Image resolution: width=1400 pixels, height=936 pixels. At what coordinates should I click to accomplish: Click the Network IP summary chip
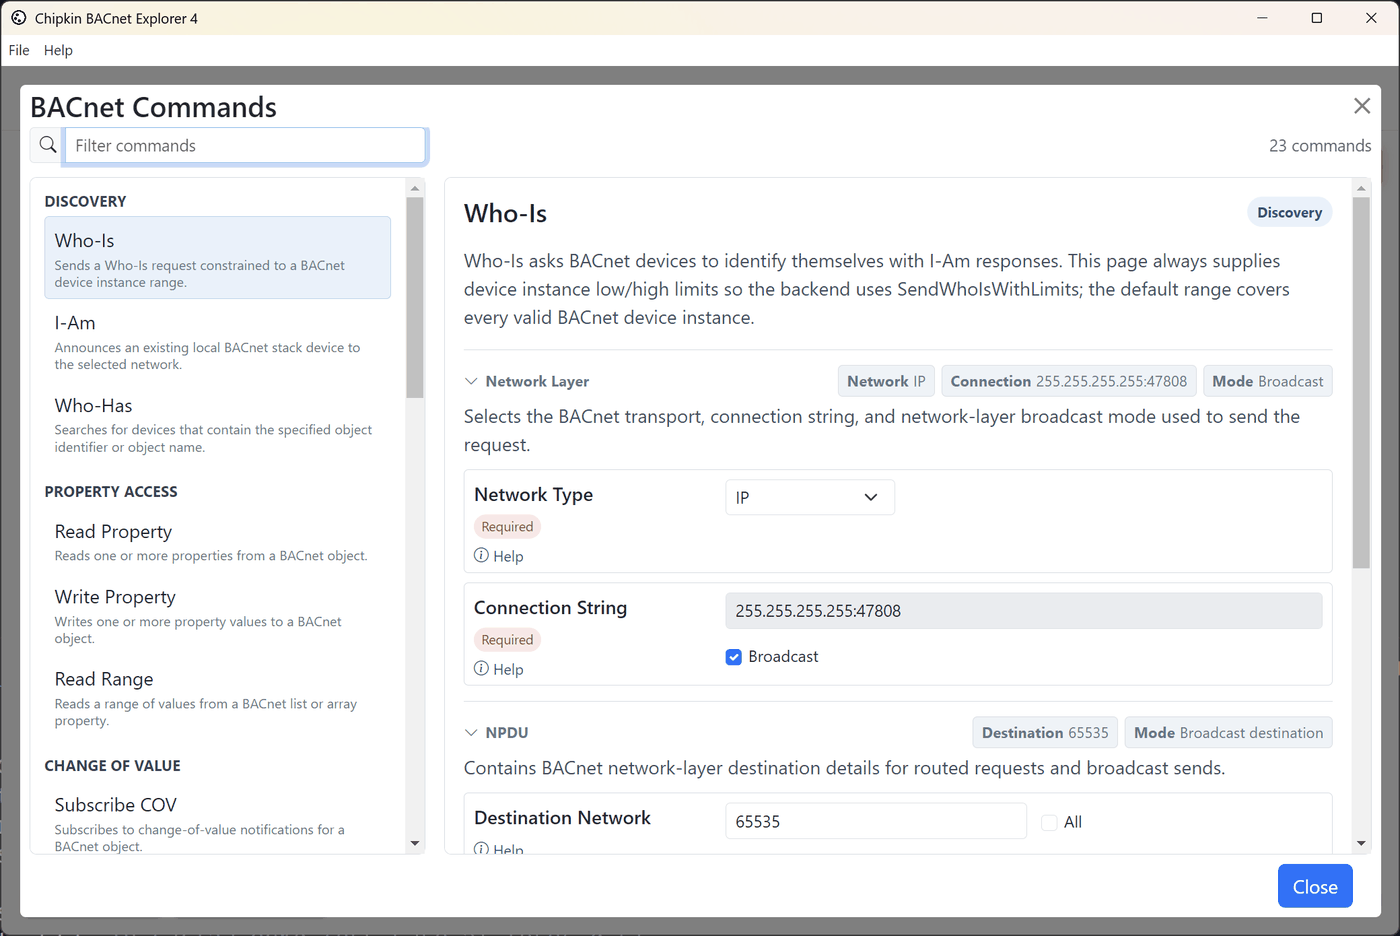[886, 381]
